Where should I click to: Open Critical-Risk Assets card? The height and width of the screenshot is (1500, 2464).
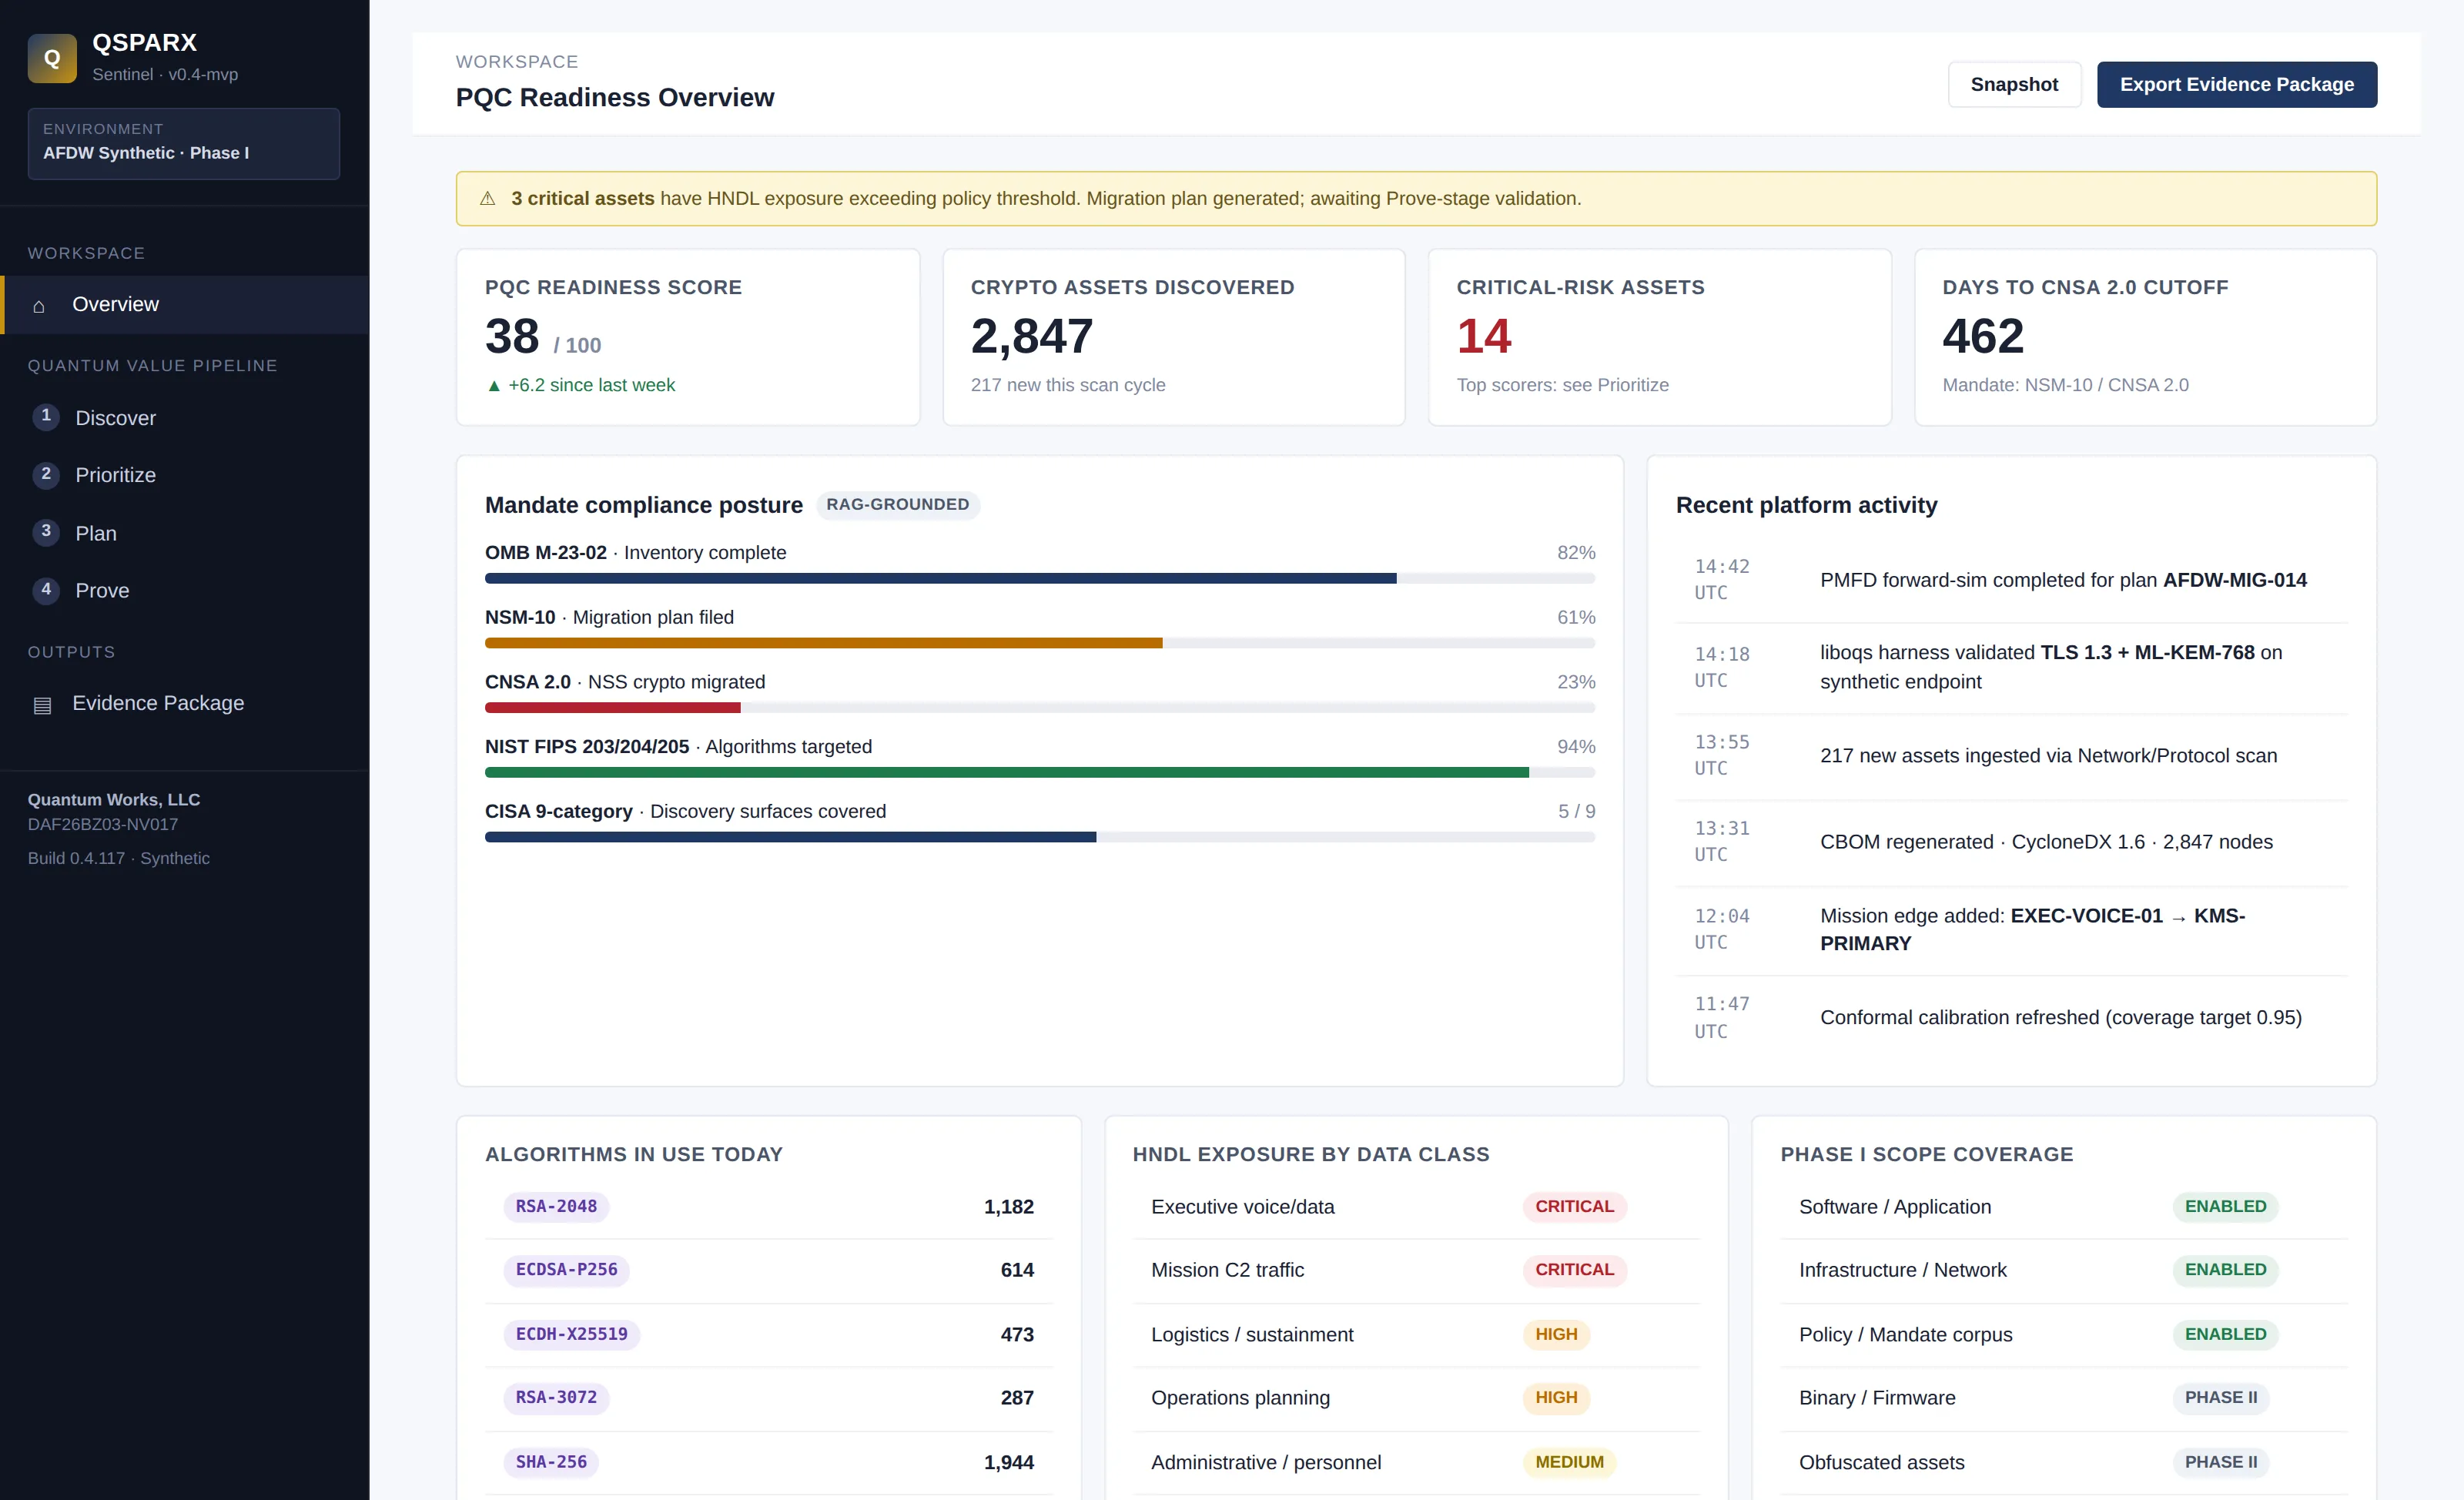[1660, 337]
